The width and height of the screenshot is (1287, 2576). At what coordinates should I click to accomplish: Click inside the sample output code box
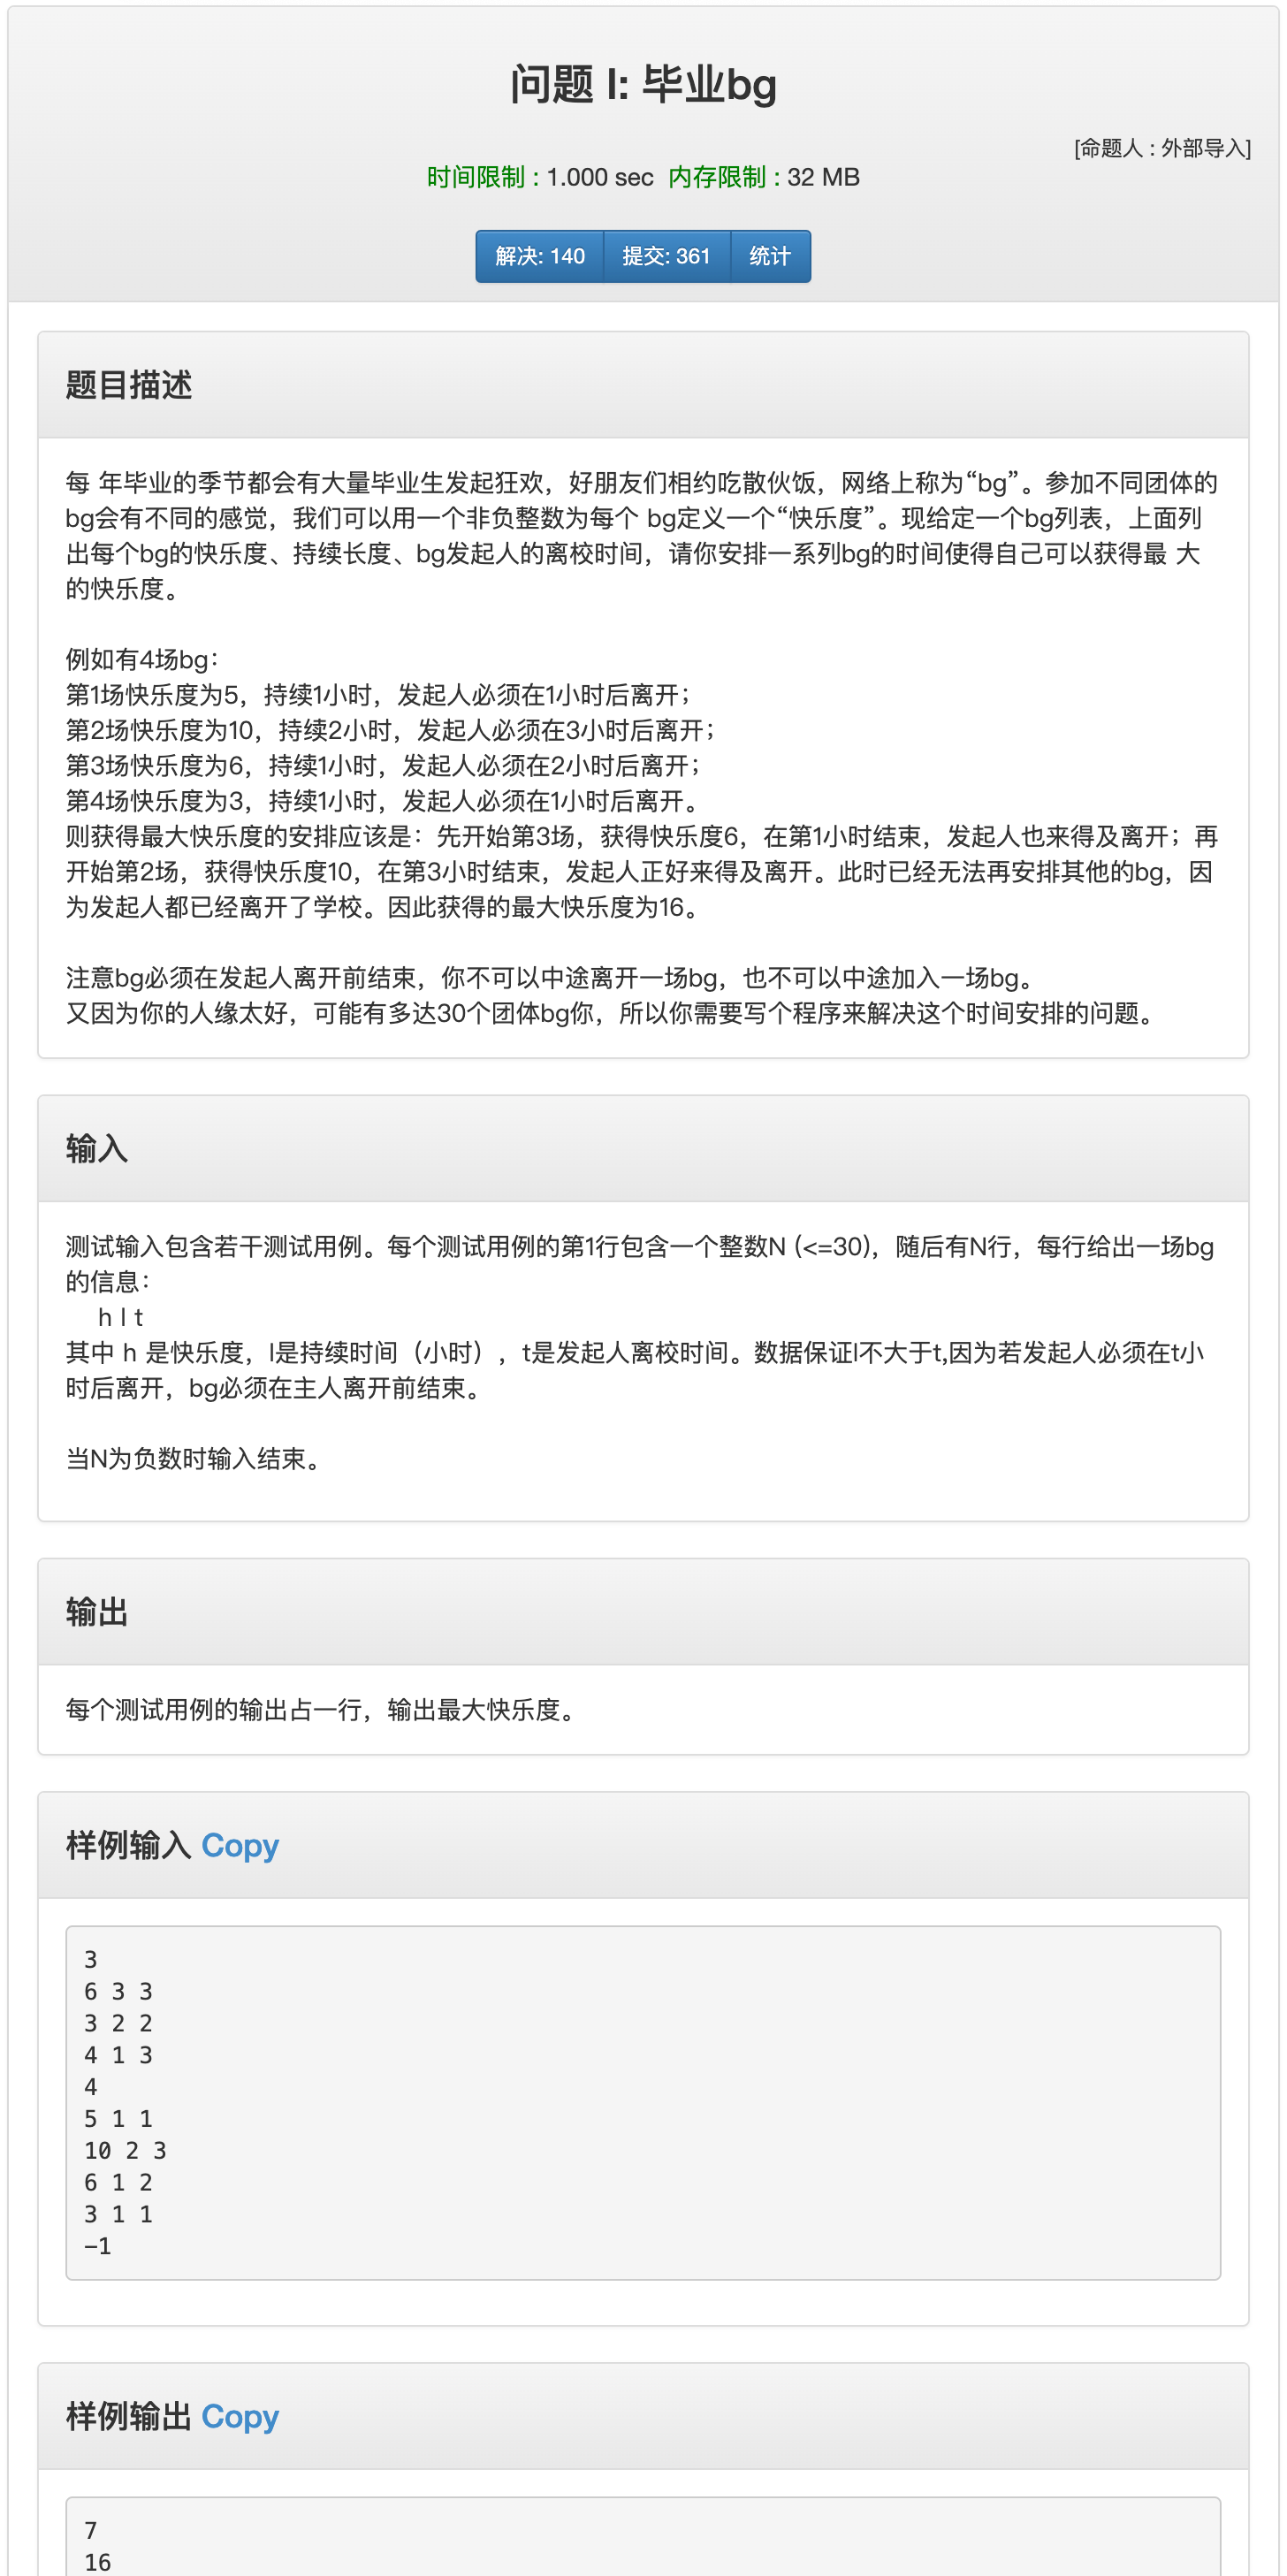(x=643, y=2537)
